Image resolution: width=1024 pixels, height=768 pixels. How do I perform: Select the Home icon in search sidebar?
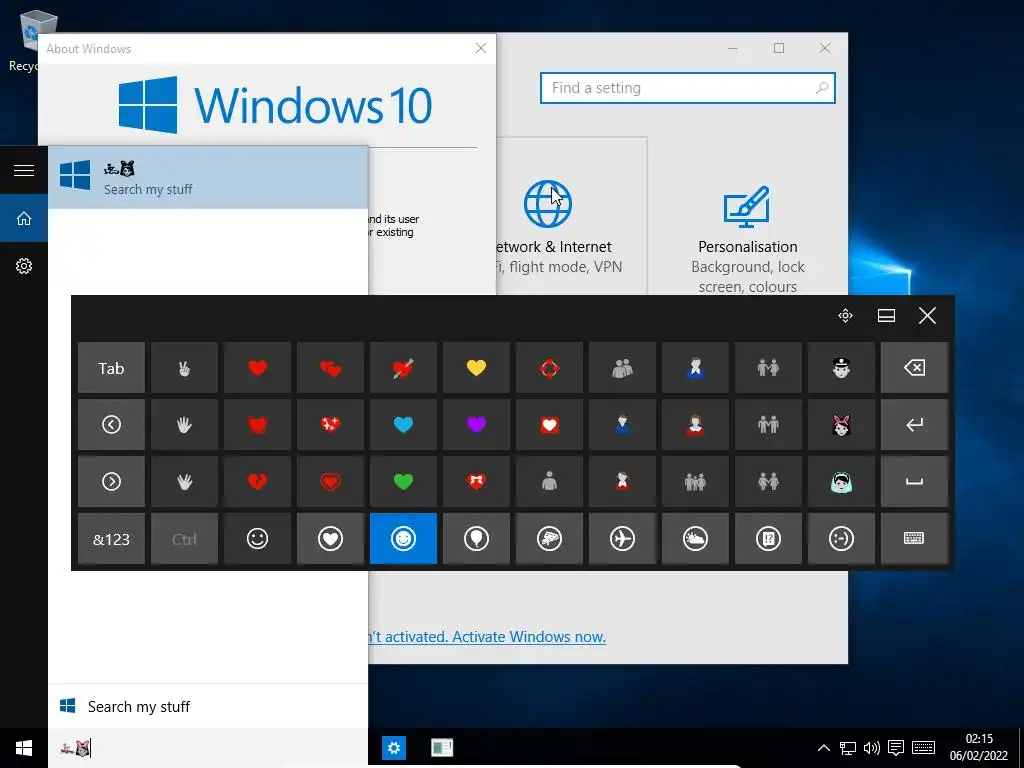pyautogui.click(x=24, y=218)
